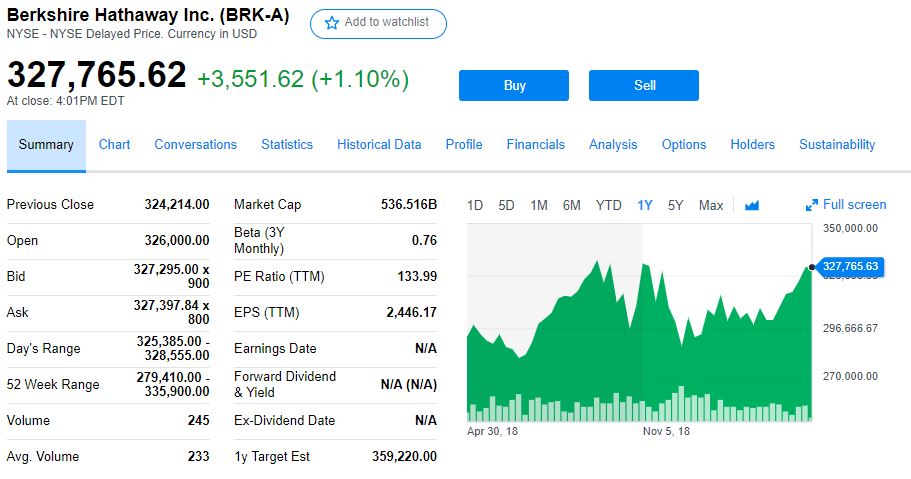Screen dimensions: 911x479
Task: View the Financials tab
Action: tap(535, 144)
